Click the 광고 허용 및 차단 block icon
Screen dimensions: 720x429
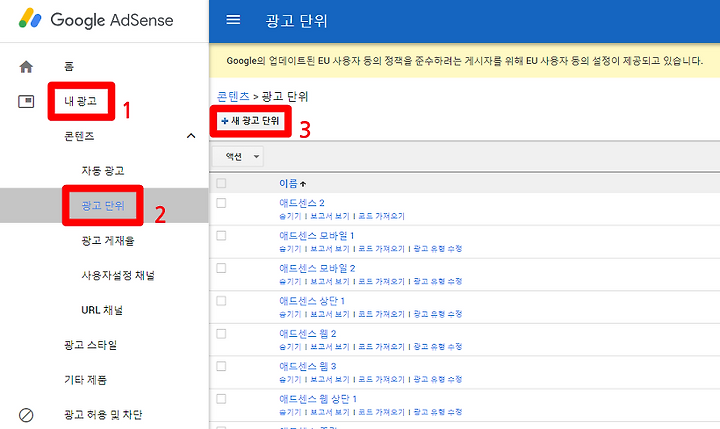click(x=26, y=415)
